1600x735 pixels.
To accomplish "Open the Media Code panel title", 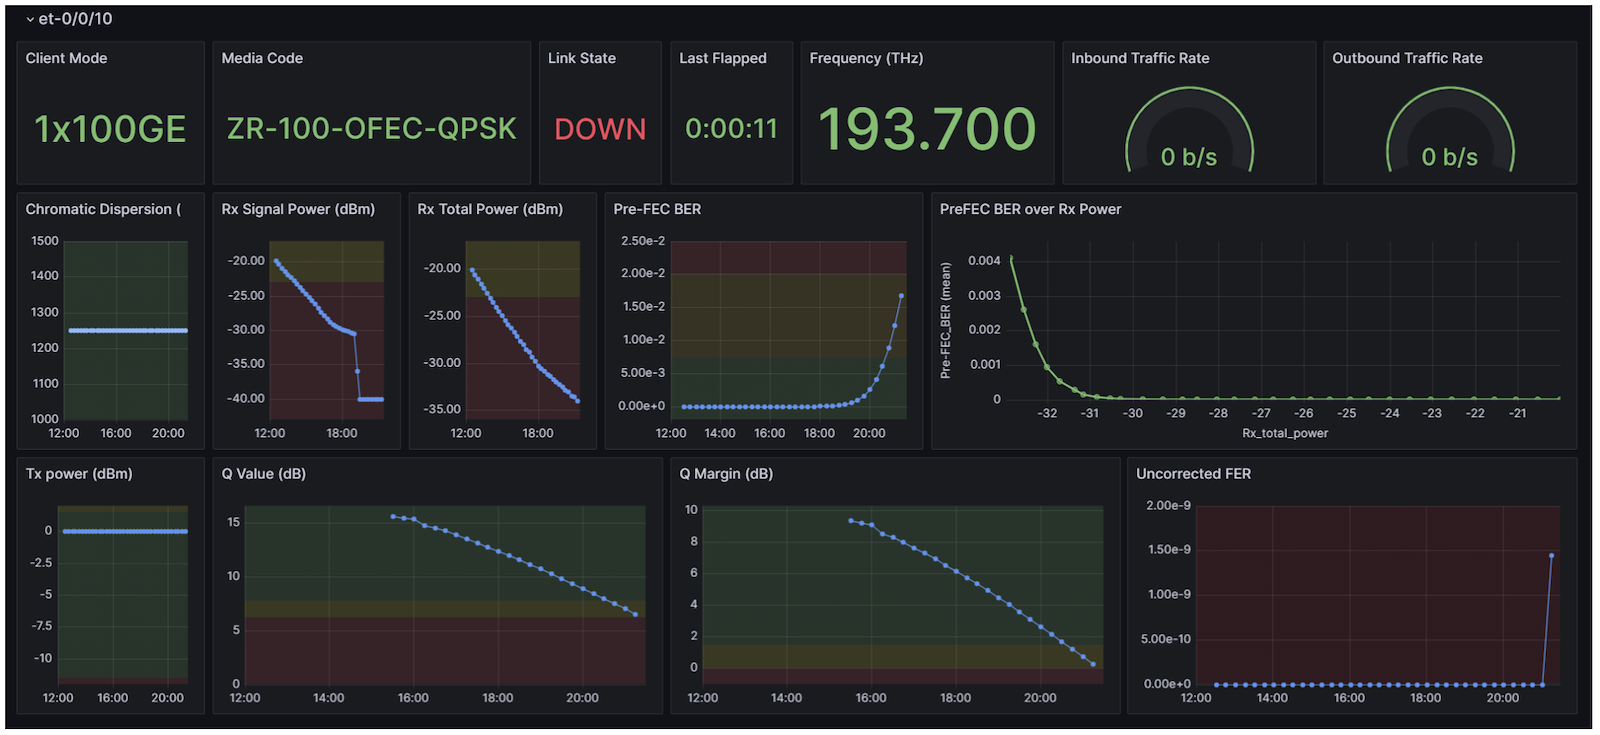I will tap(262, 58).
